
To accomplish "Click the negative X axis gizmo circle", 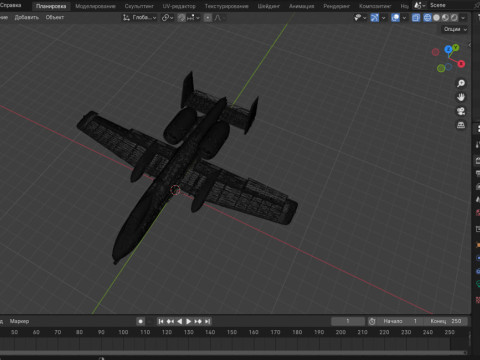I will [x=435, y=52].
